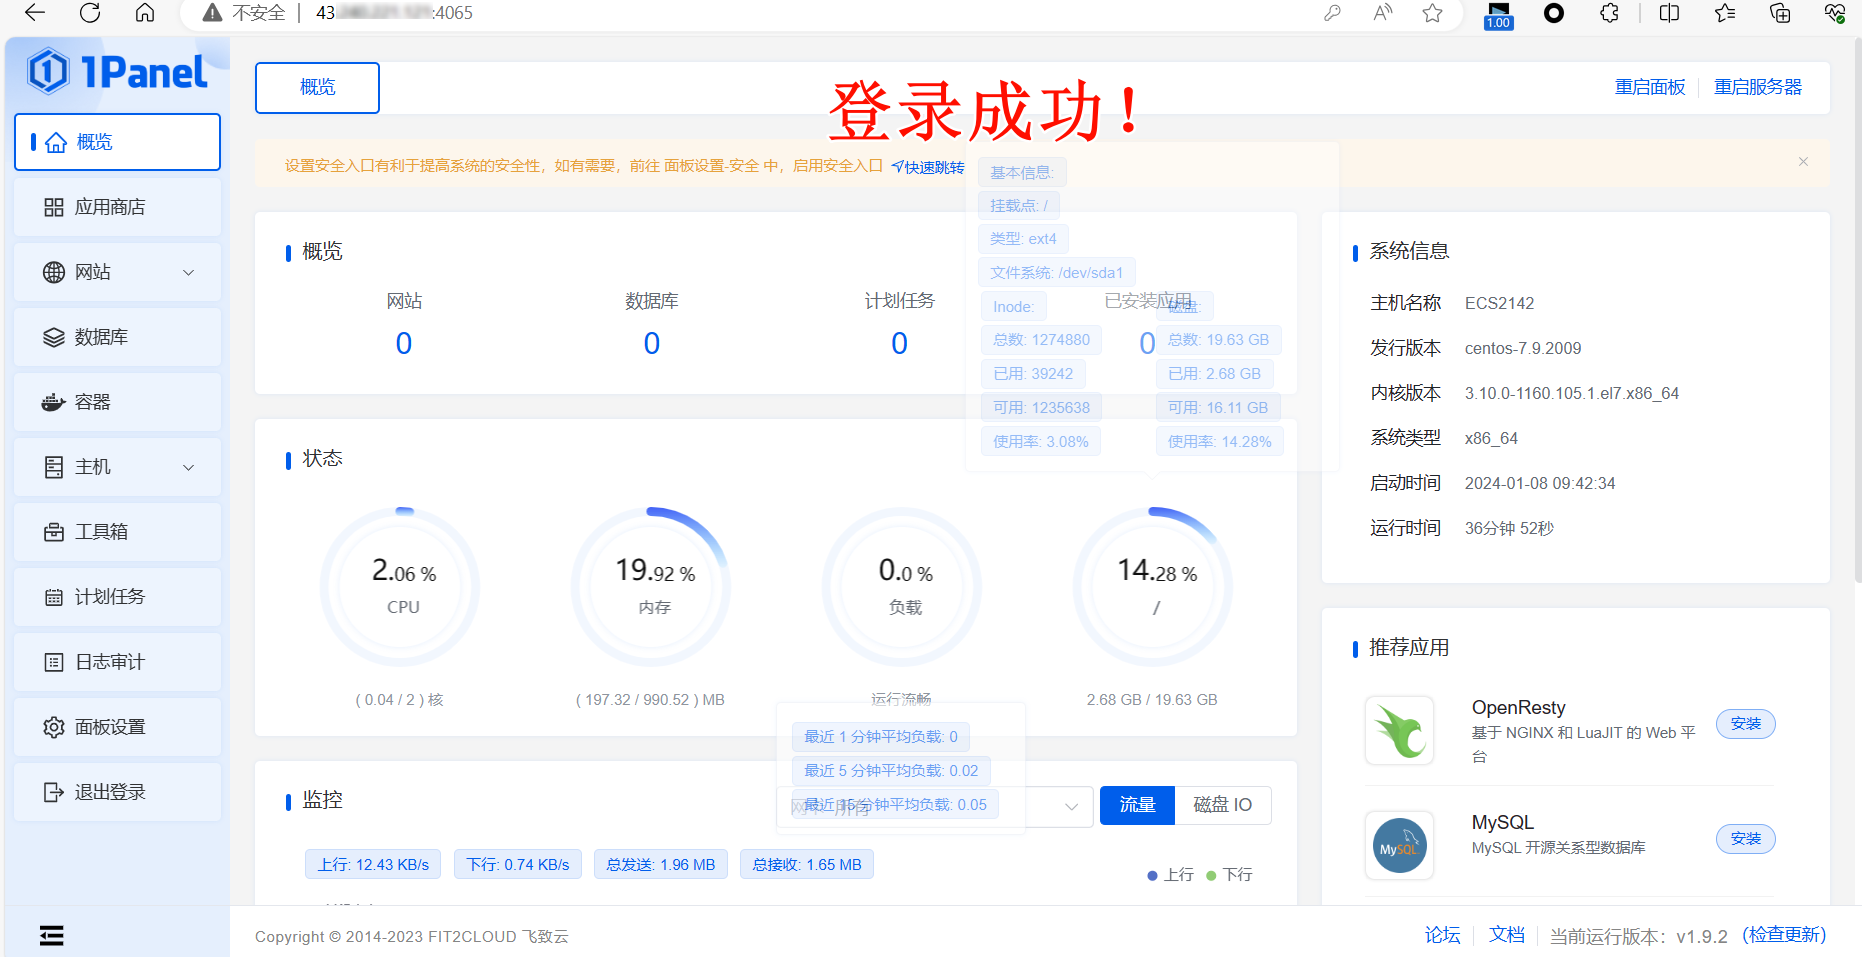
Task: Click the 重启服务器 link
Action: point(1758,87)
